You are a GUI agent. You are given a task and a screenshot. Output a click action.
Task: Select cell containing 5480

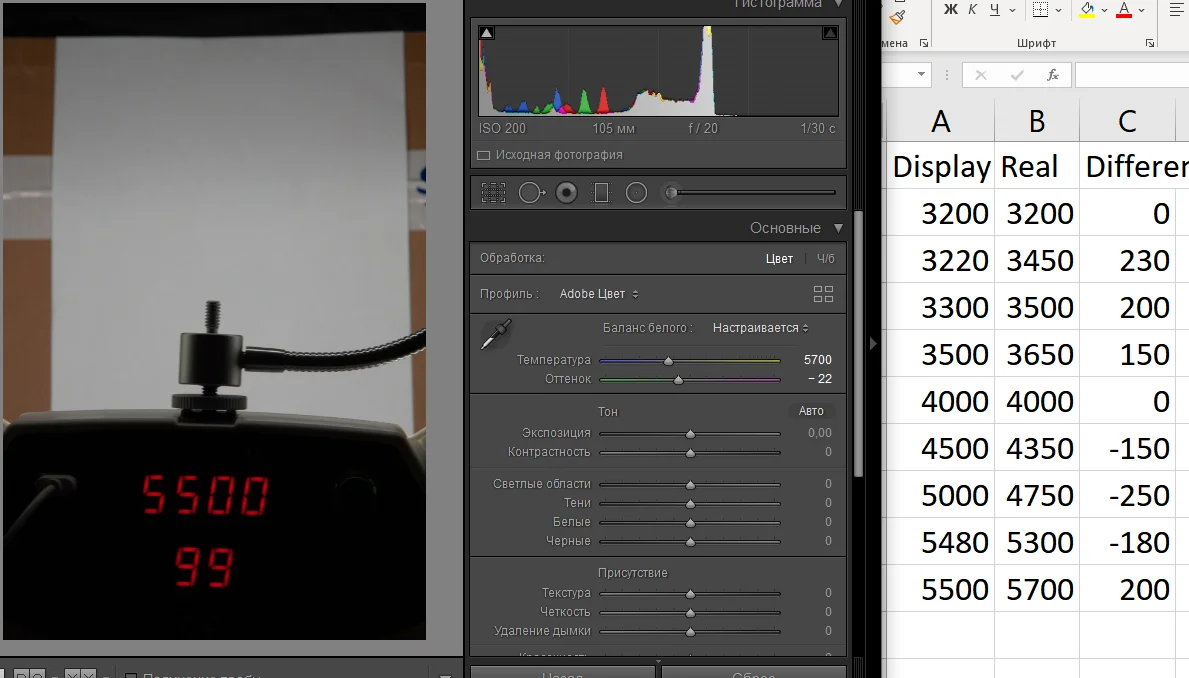tap(940, 542)
